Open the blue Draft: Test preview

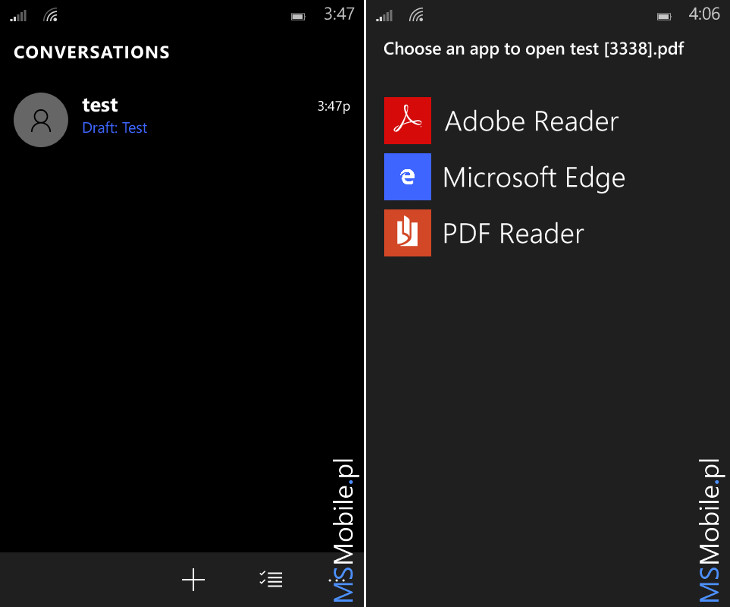pyautogui.click(x=115, y=128)
